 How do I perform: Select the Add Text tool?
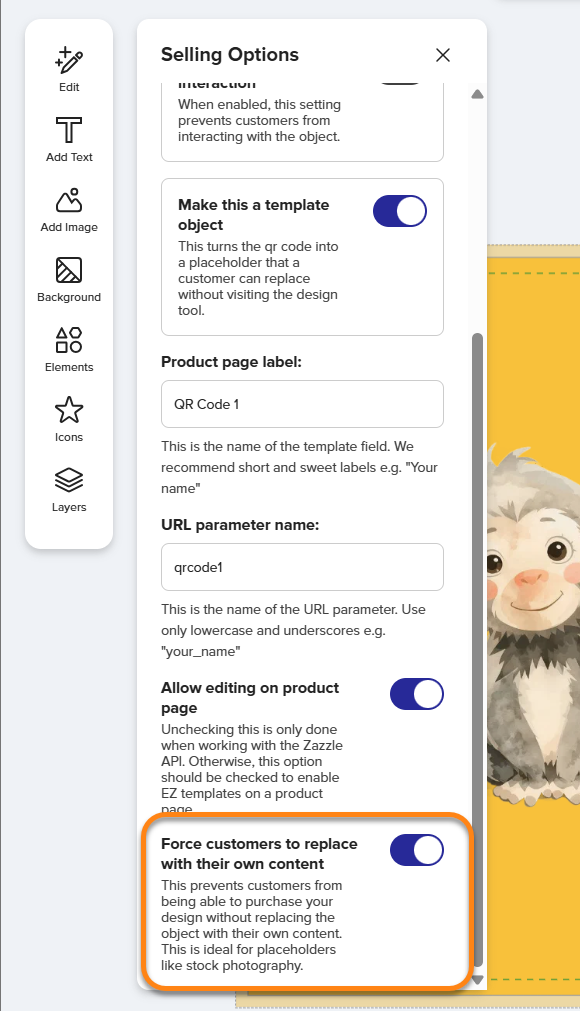(x=69, y=139)
